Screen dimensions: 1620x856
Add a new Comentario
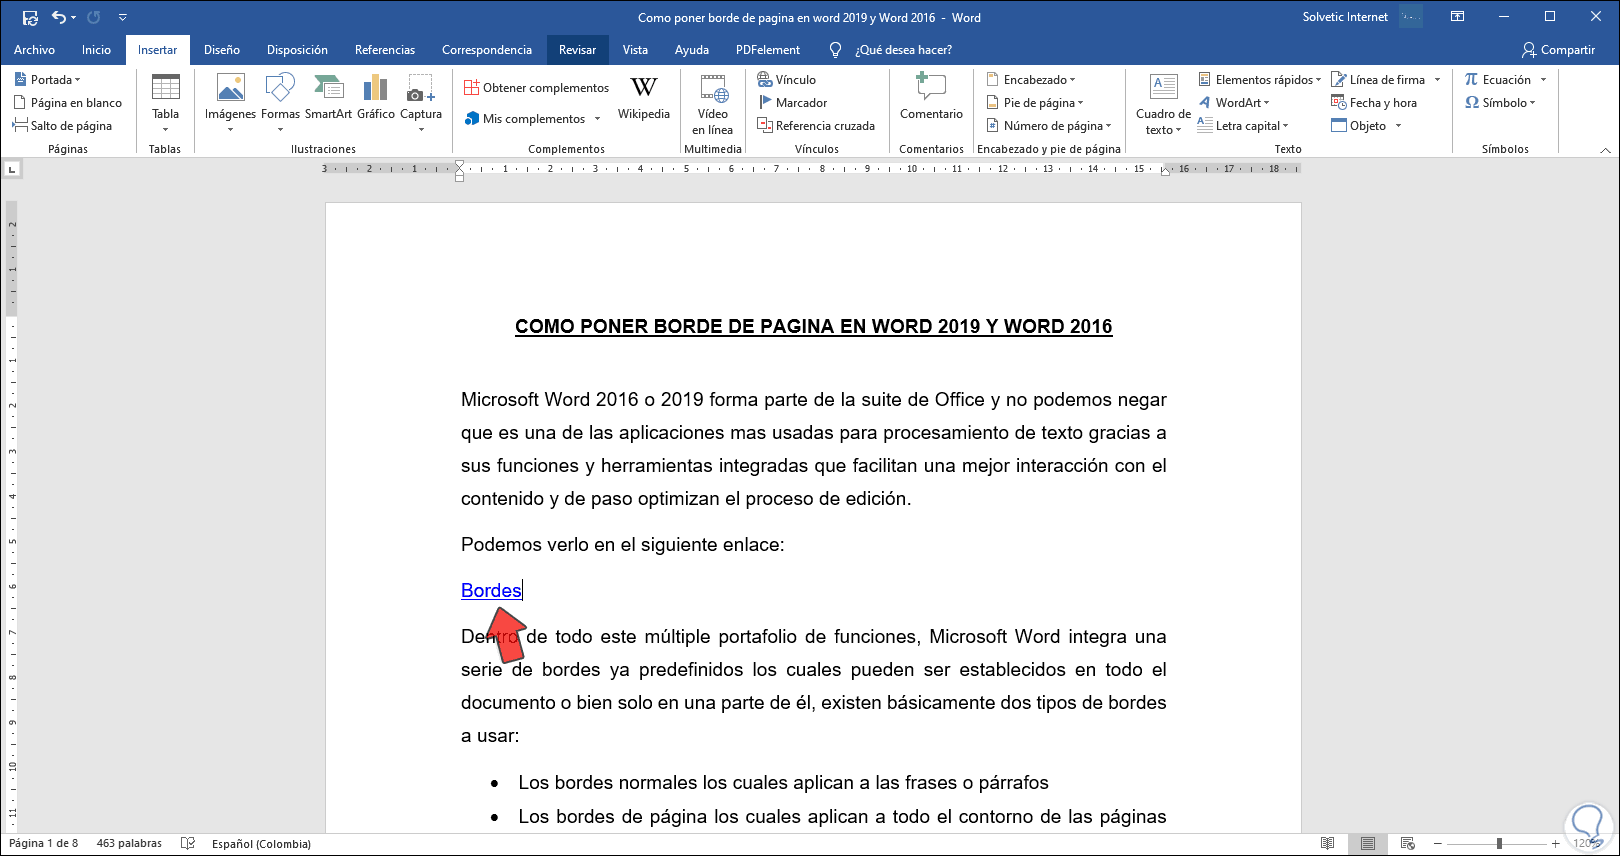[932, 98]
